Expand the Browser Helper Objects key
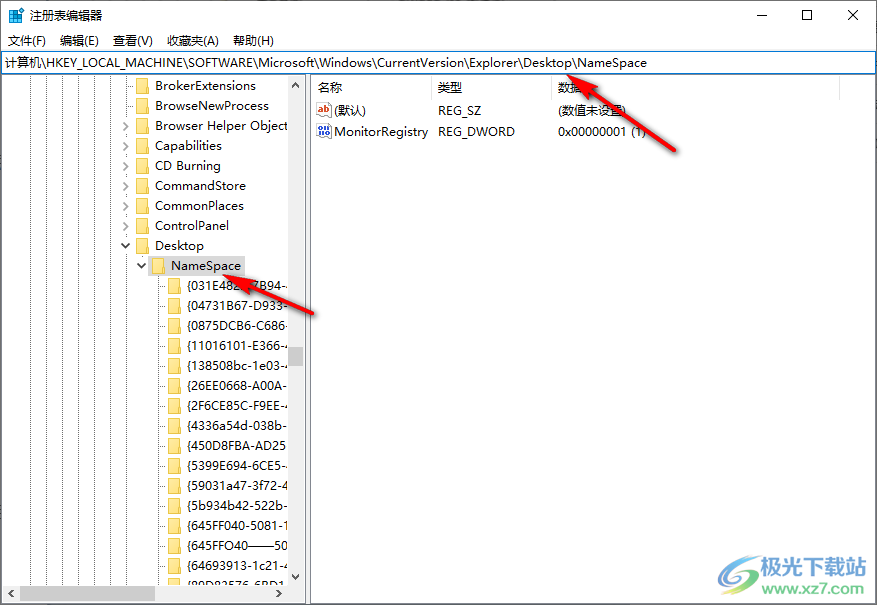 coord(126,126)
